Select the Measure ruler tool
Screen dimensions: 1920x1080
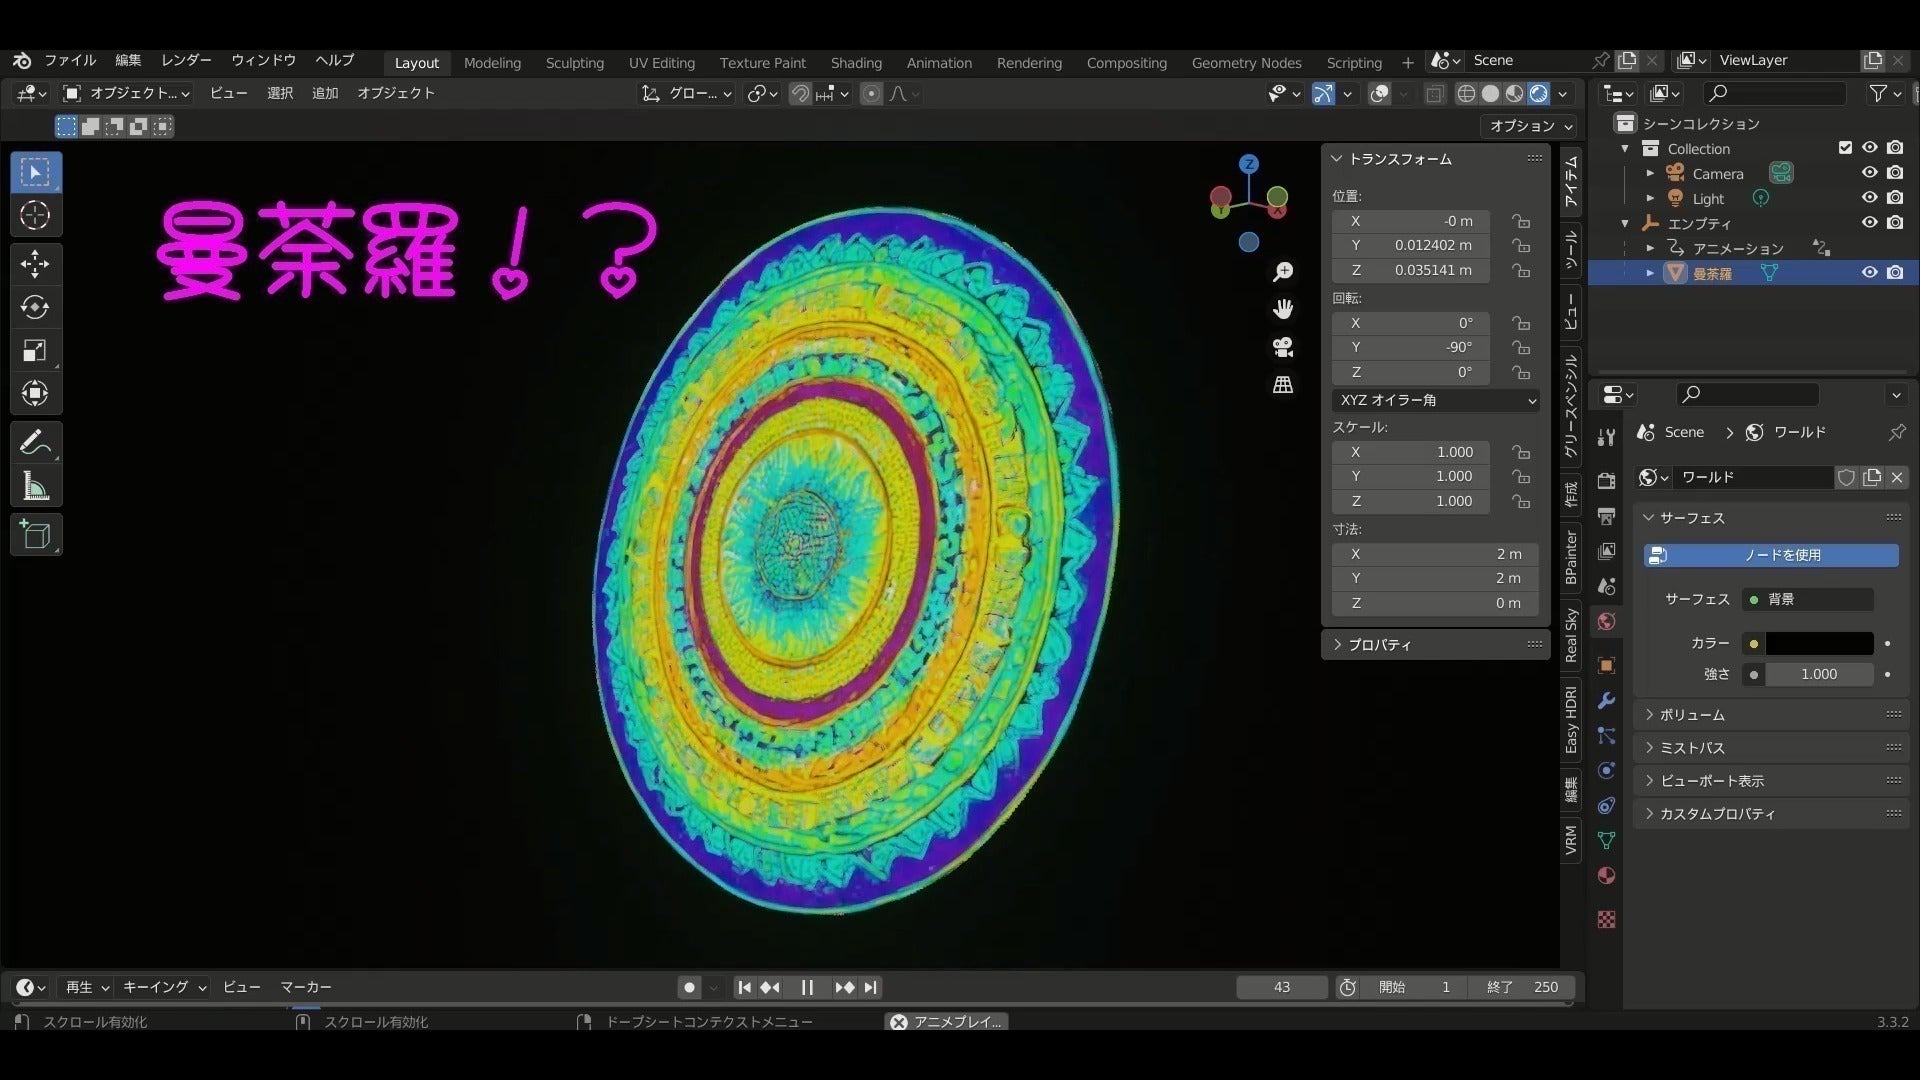(x=35, y=487)
